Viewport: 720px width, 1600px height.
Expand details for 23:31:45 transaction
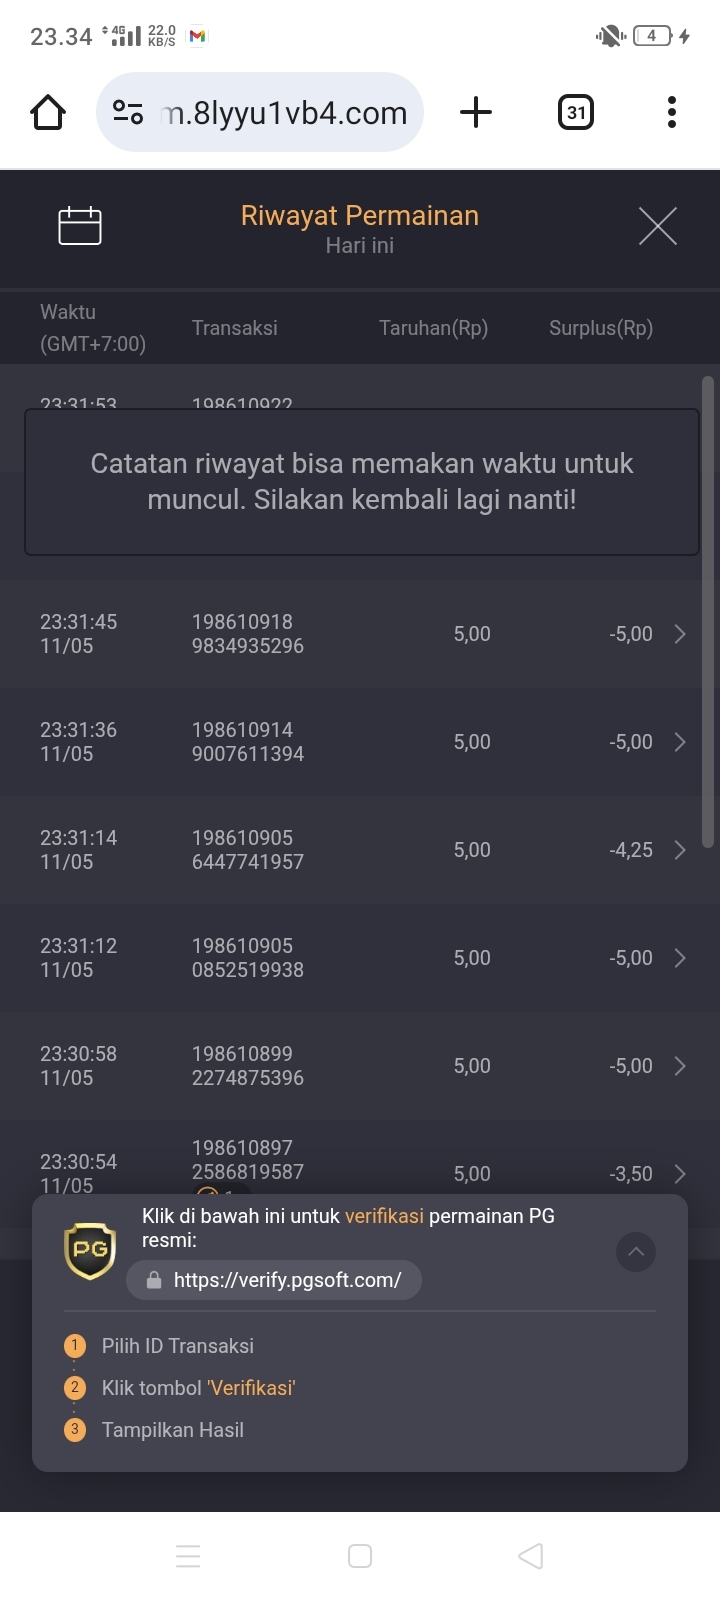point(680,634)
